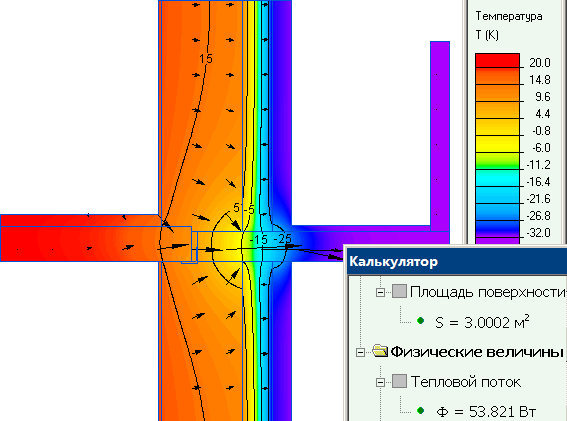Viewport: 567px width, 421px height.
Task: Click gray square icon beside Тепловой поток
Action: 399,381
